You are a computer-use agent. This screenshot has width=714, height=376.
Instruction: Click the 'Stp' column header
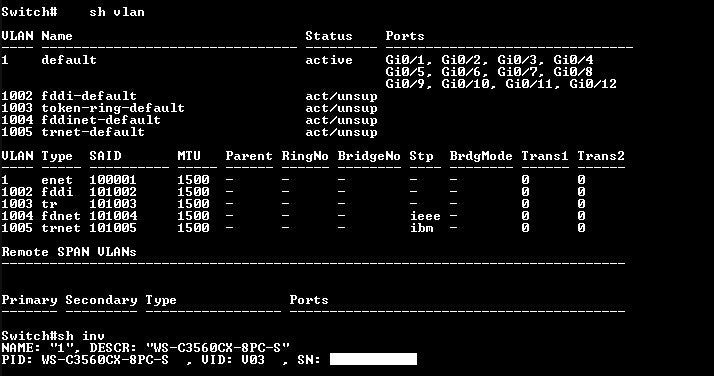[x=421, y=156]
